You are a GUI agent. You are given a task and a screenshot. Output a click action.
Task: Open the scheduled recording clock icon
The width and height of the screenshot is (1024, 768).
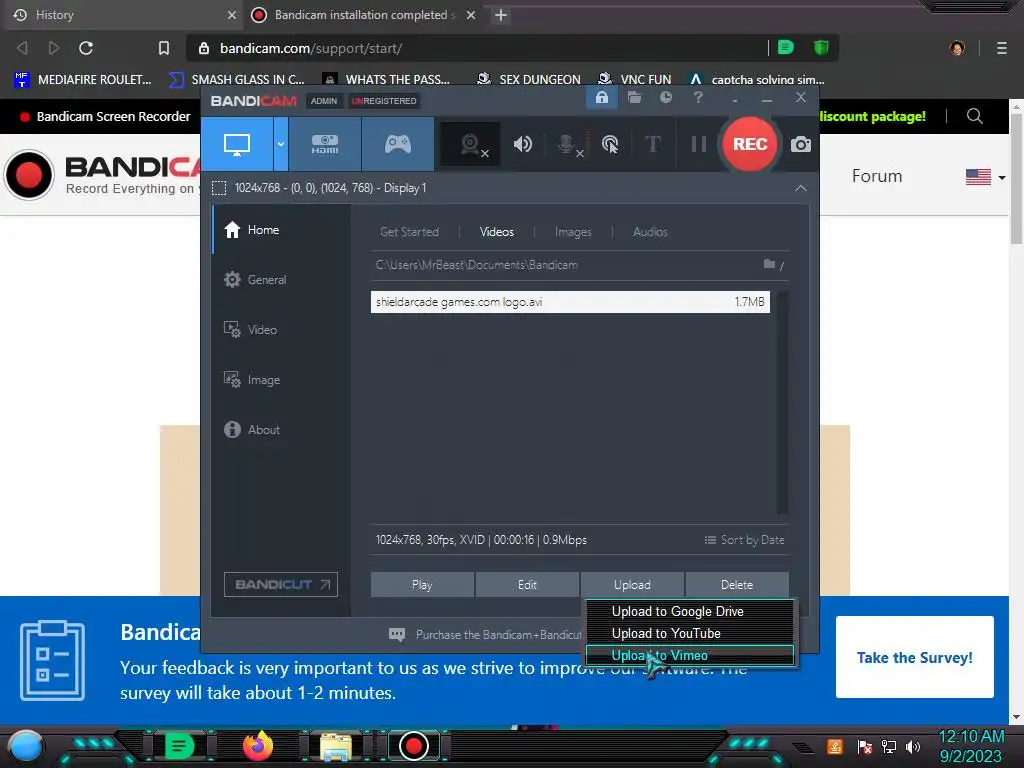[666, 97]
